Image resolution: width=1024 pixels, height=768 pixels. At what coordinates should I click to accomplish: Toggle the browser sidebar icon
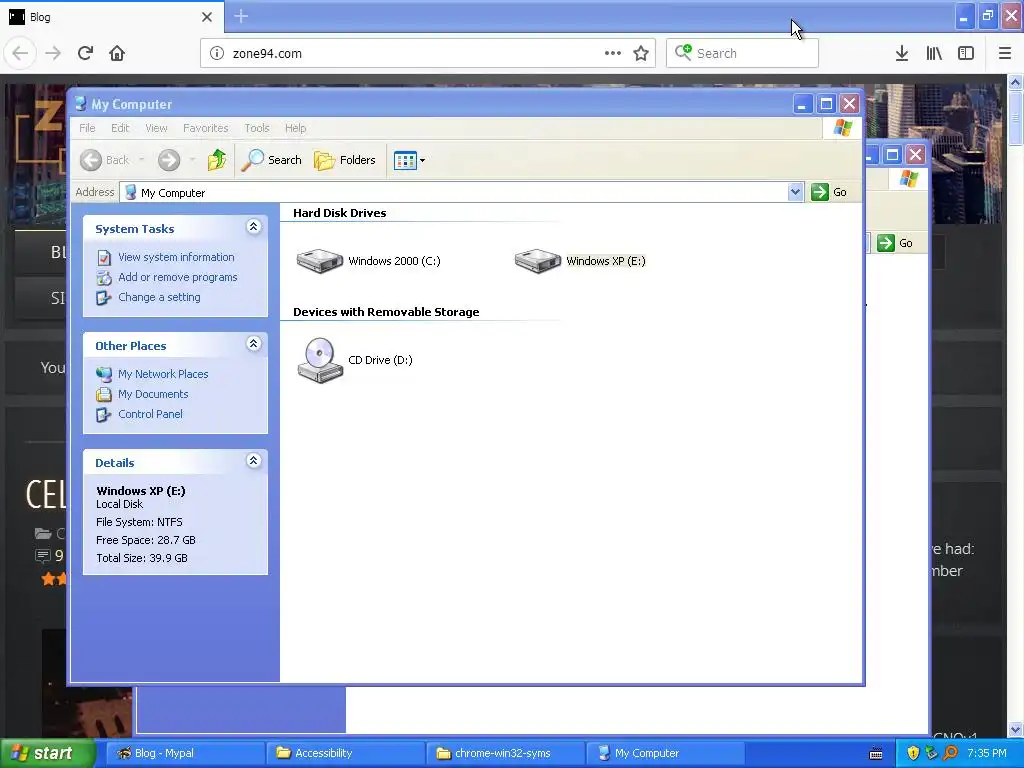pyautogui.click(x=966, y=53)
